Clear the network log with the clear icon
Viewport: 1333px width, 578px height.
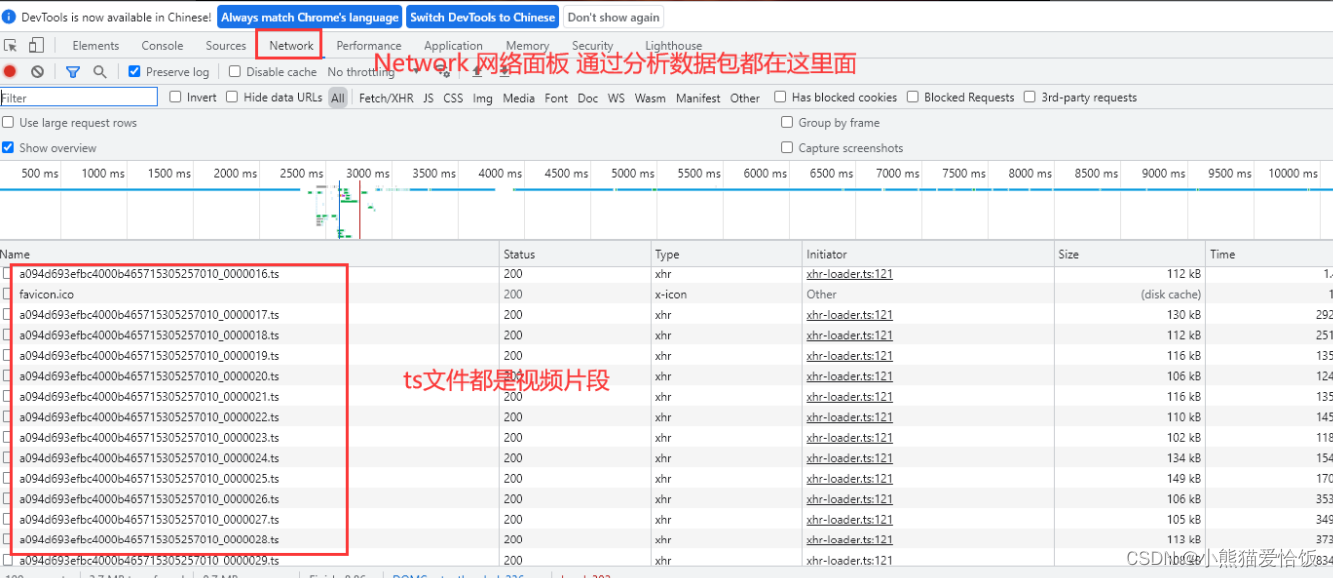click(x=37, y=71)
